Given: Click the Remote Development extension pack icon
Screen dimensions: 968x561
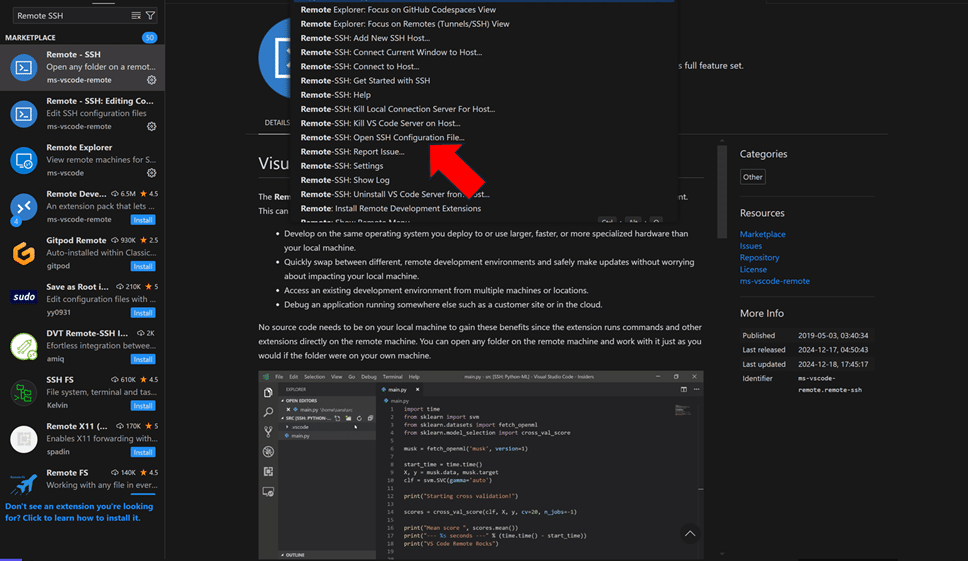Looking at the screenshot, I should (x=23, y=207).
